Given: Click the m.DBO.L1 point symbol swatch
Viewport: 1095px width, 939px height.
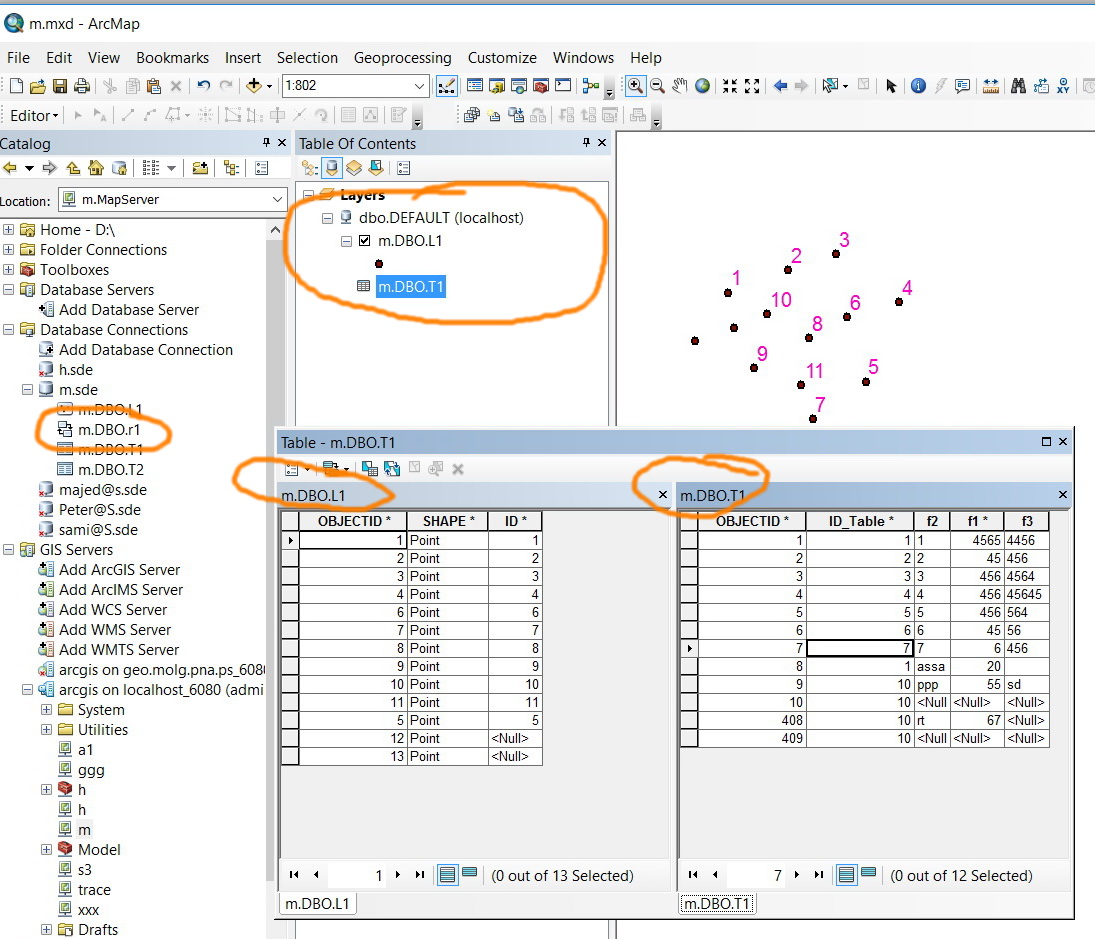Looking at the screenshot, I should [379, 264].
